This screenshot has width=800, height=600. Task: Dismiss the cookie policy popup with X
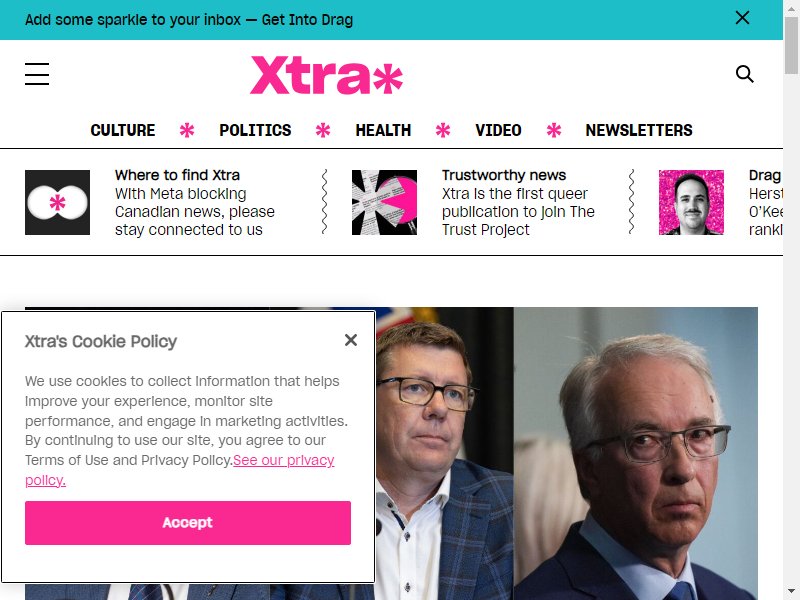point(351,340)
